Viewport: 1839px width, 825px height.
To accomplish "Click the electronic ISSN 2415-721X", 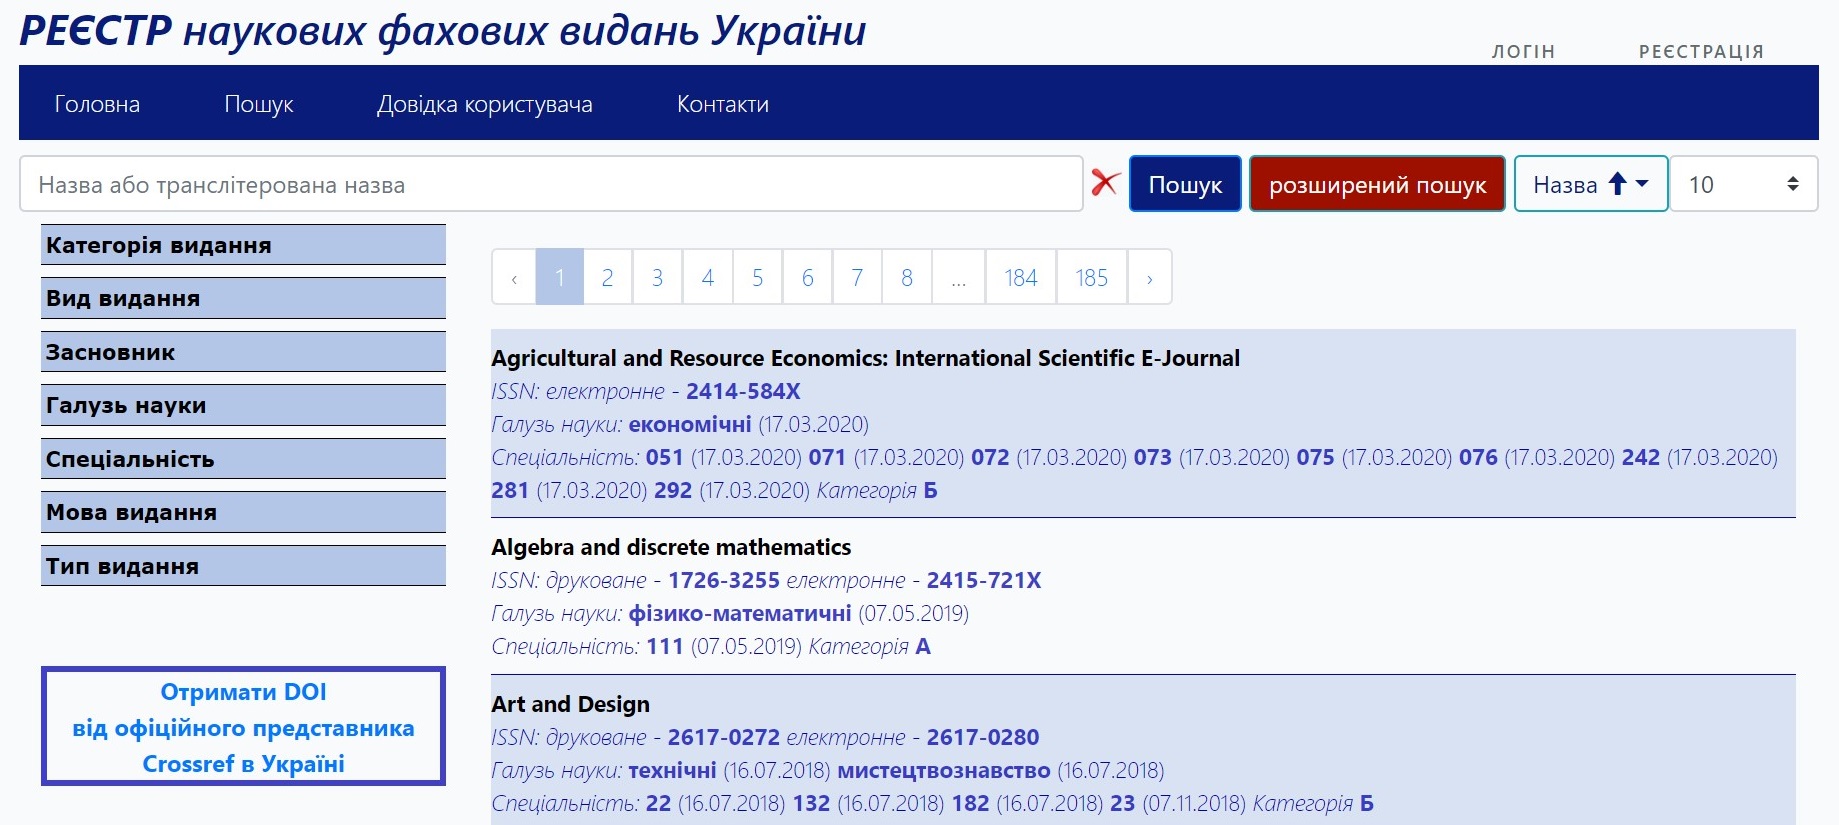I will (984, 580).
